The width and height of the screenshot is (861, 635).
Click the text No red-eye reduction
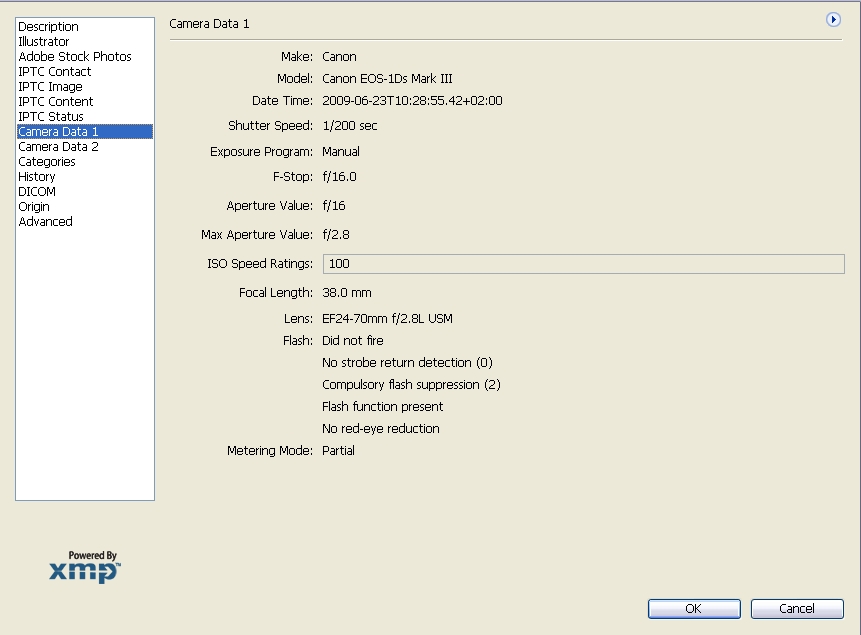pos(381,428)
